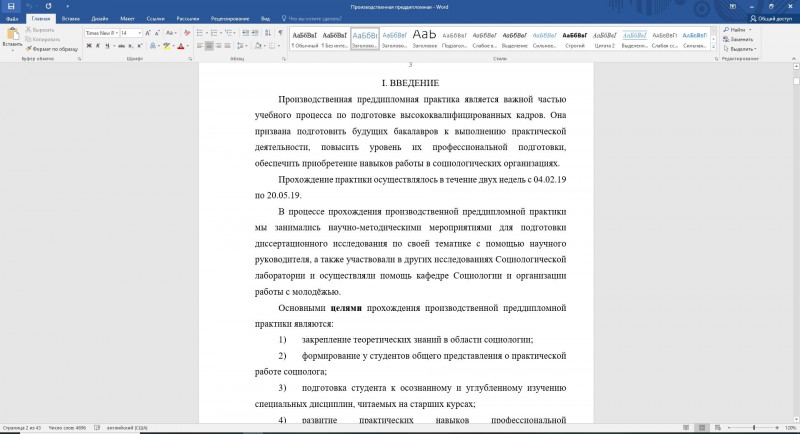
Task: Open the ribbon display options icon in title bar
Action: tap(733, 7)
